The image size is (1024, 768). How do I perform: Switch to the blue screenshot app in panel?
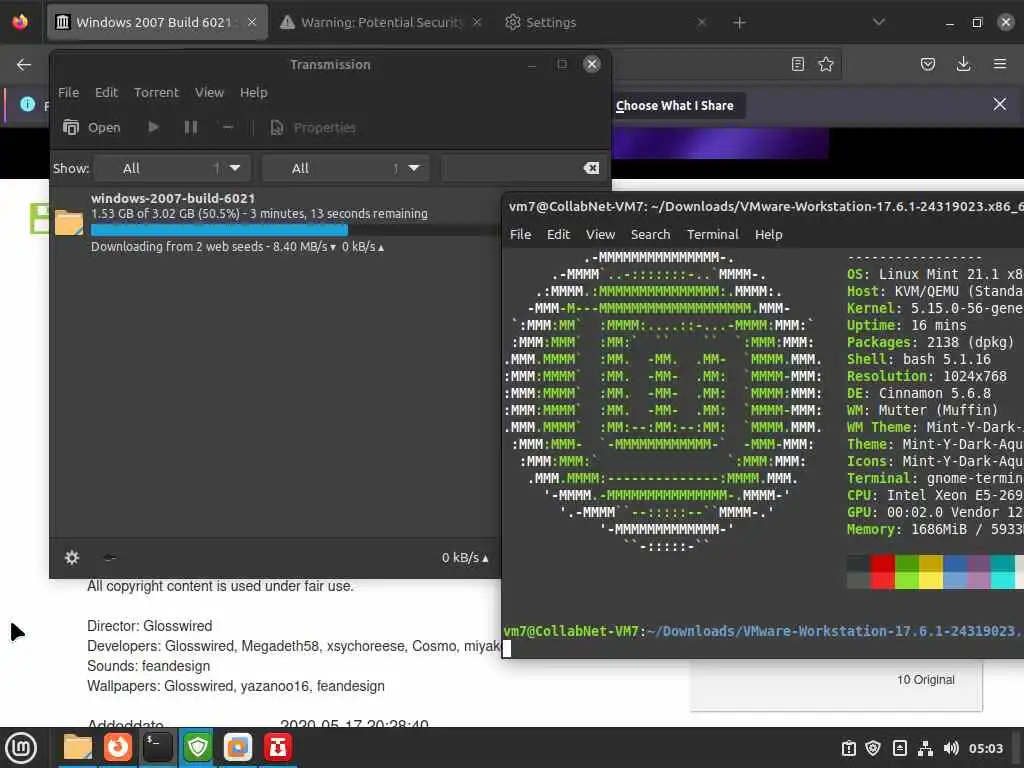point(238,747)
